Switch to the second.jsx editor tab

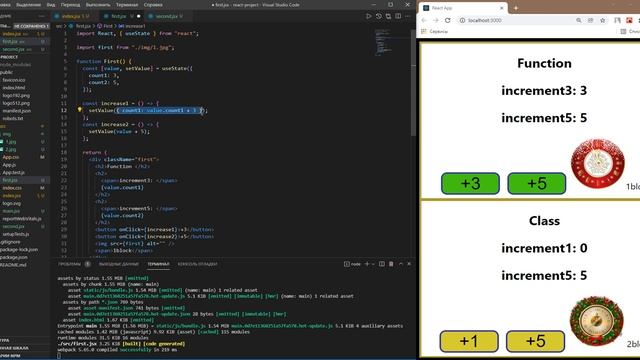tap(167, 16)
